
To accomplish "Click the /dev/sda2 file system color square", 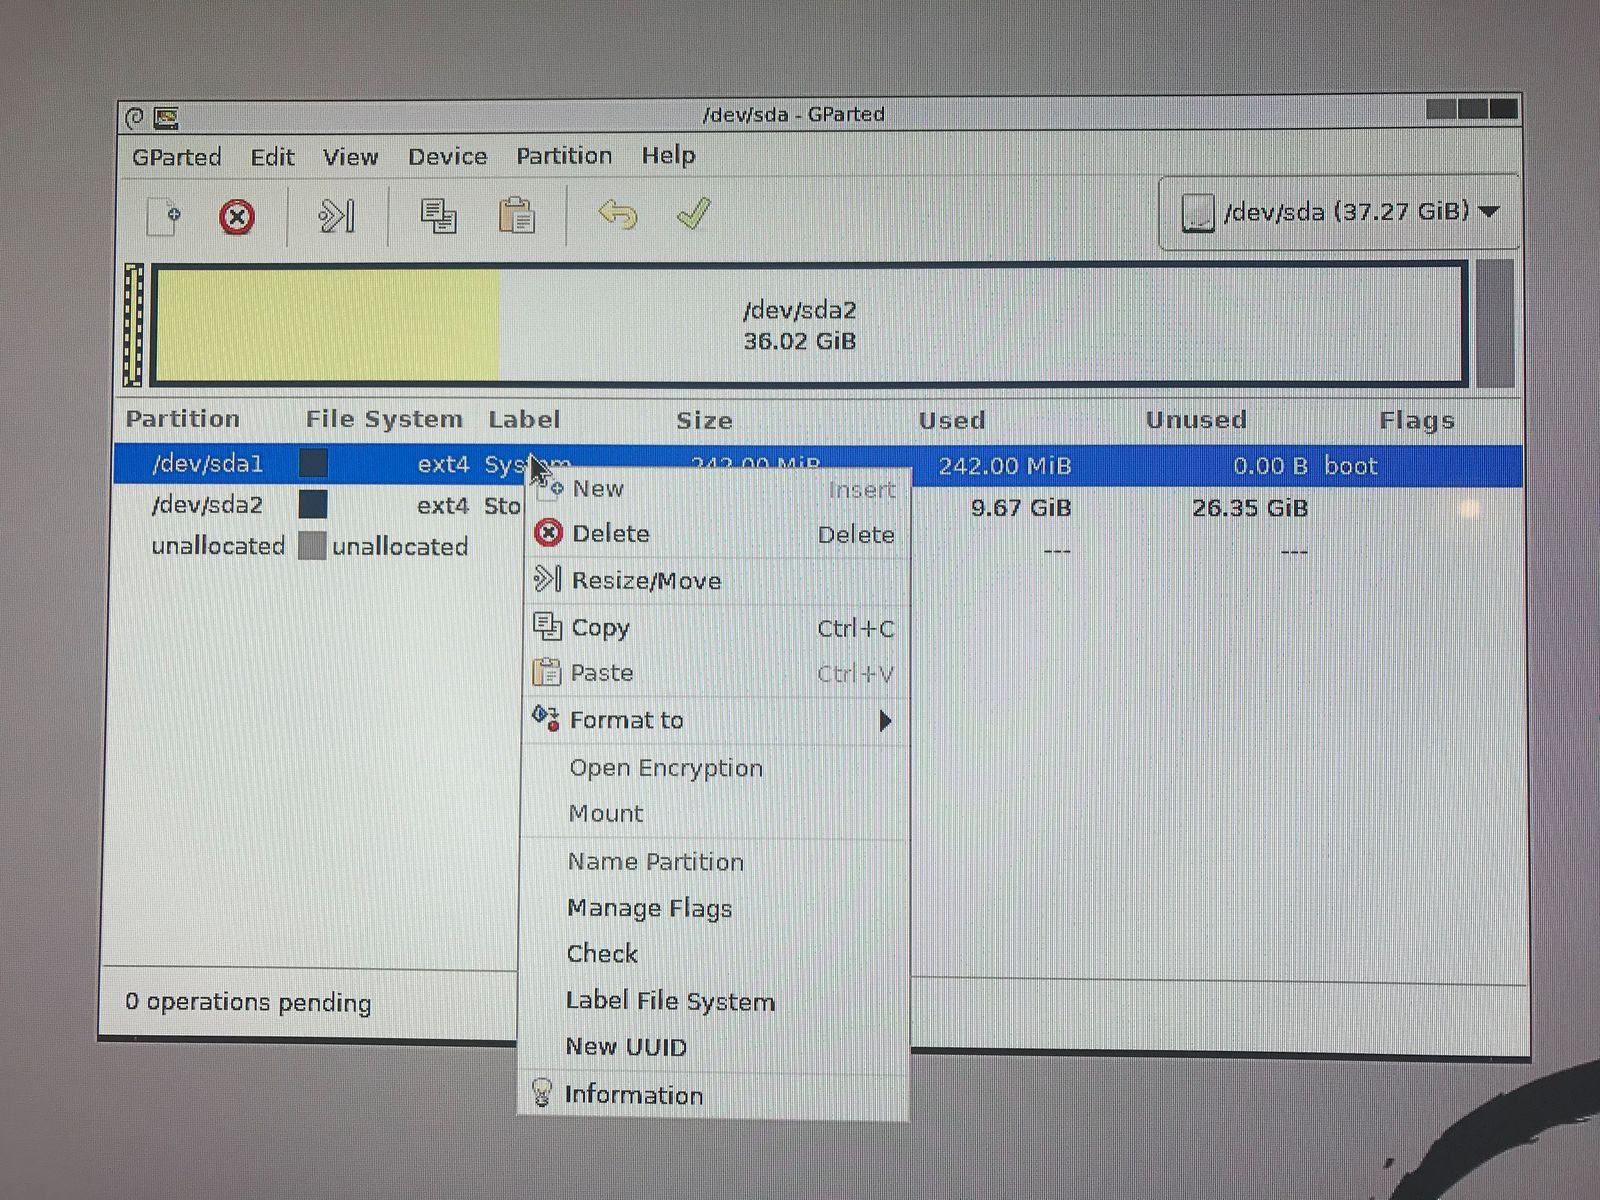I will point(313,504).
